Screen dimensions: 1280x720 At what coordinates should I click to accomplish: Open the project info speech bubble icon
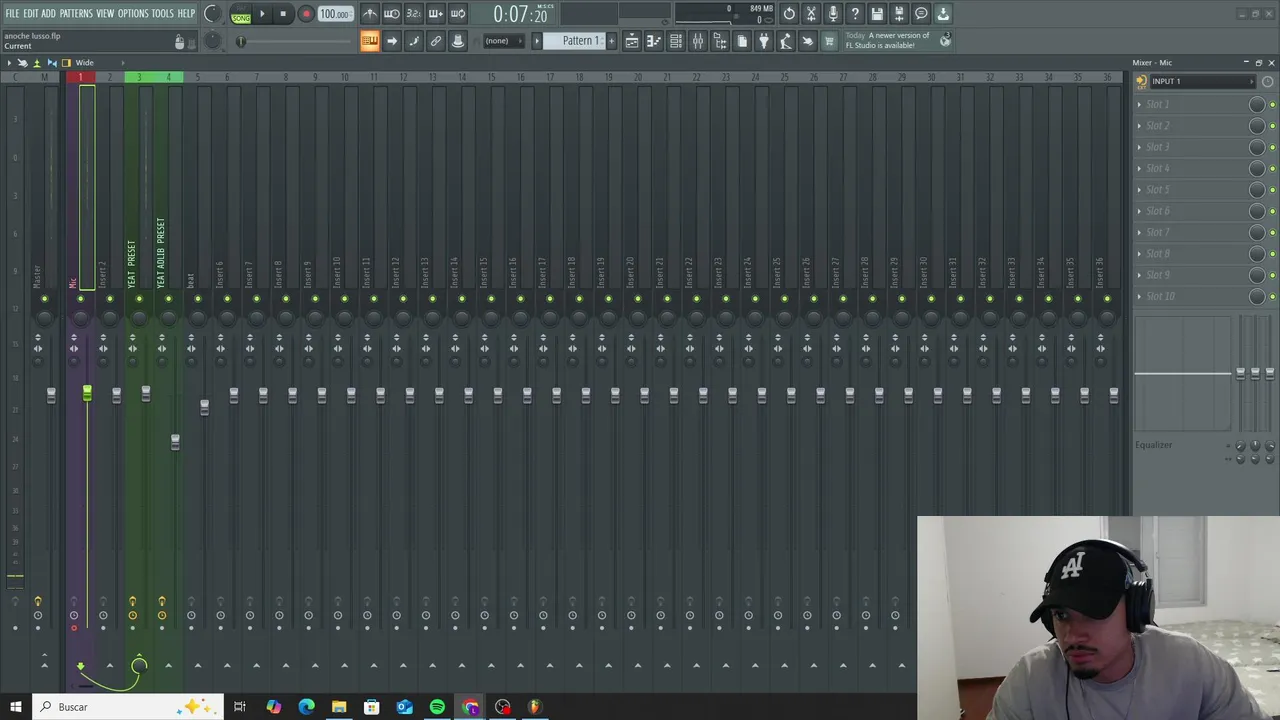click(921, 14)
